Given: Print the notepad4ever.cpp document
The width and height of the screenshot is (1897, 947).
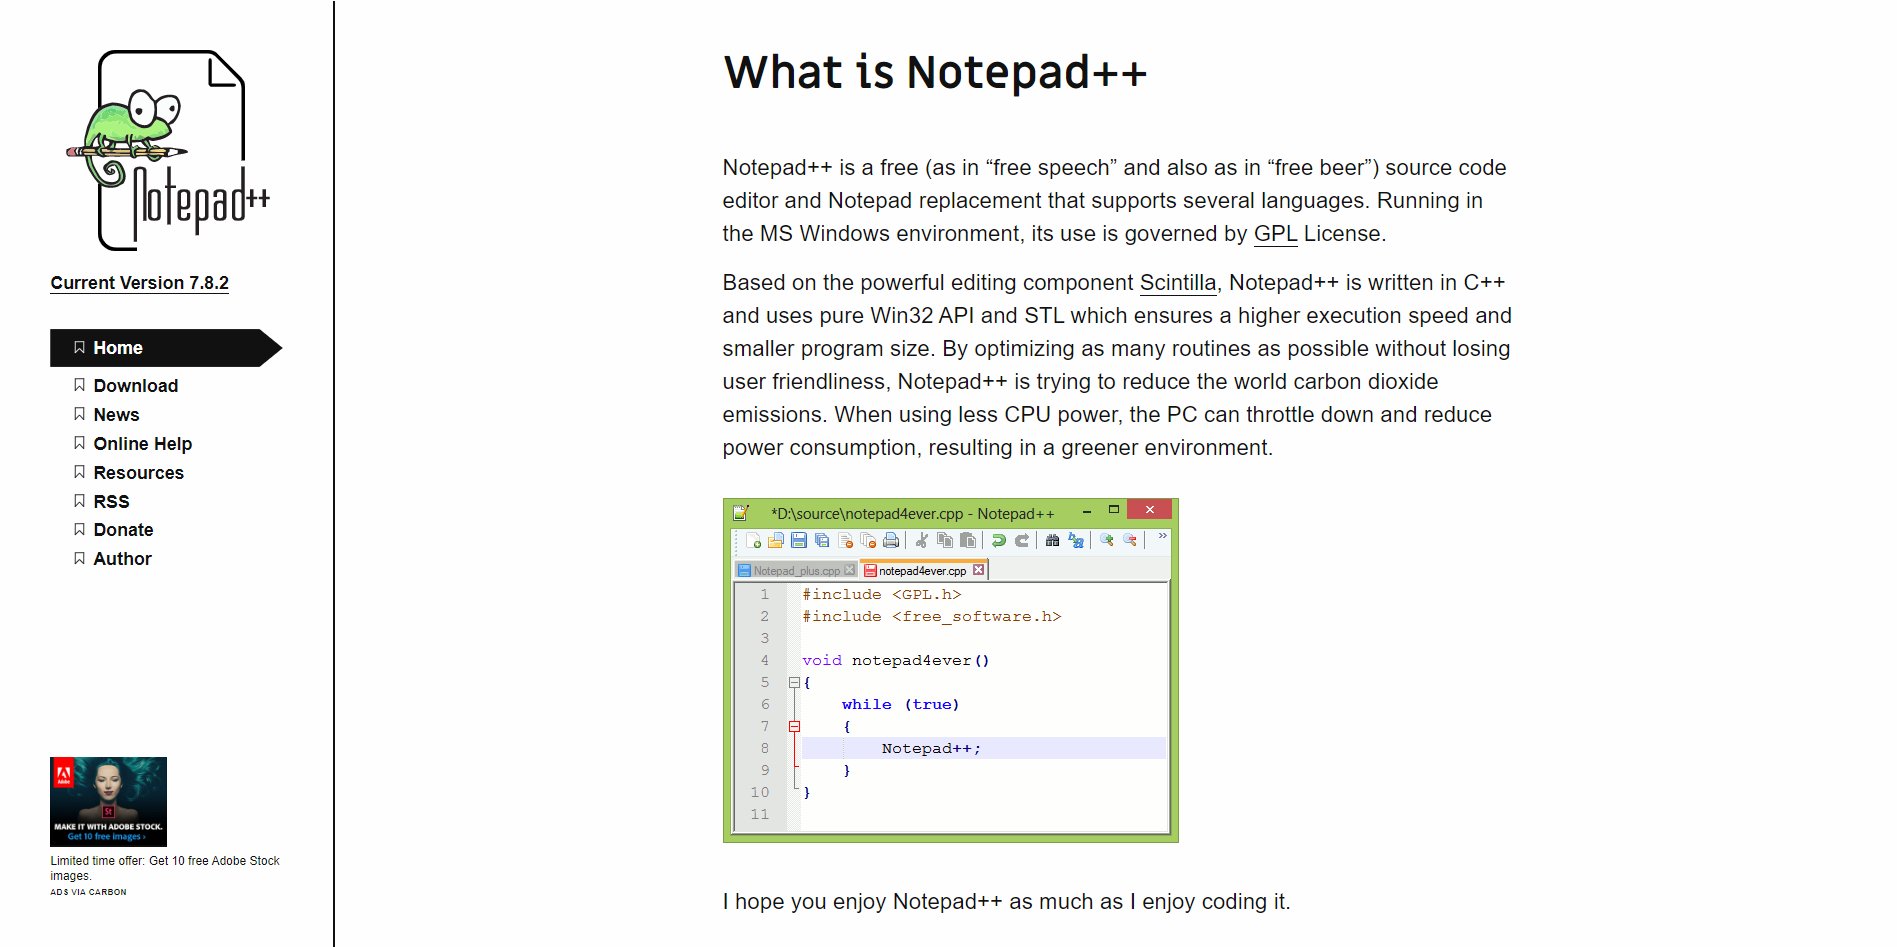Looking at the screenshot, I should tap(891, 541).
